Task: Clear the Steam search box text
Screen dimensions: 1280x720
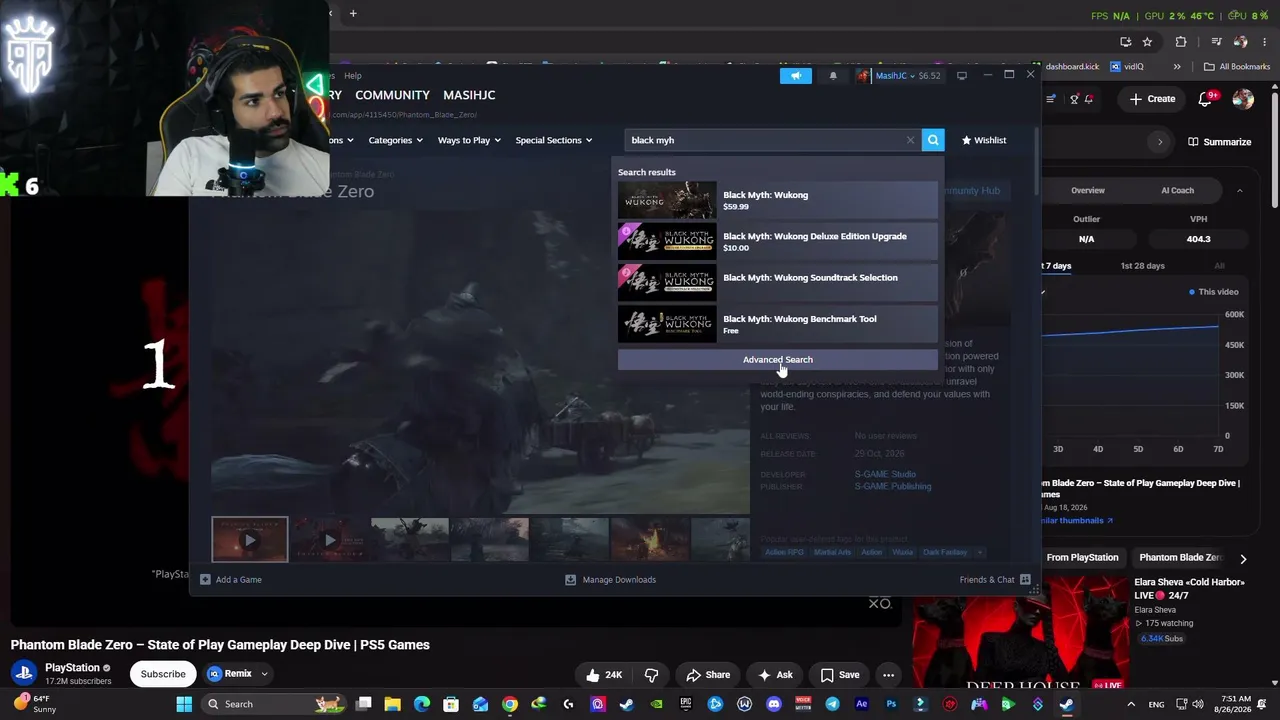Action: 910,140
